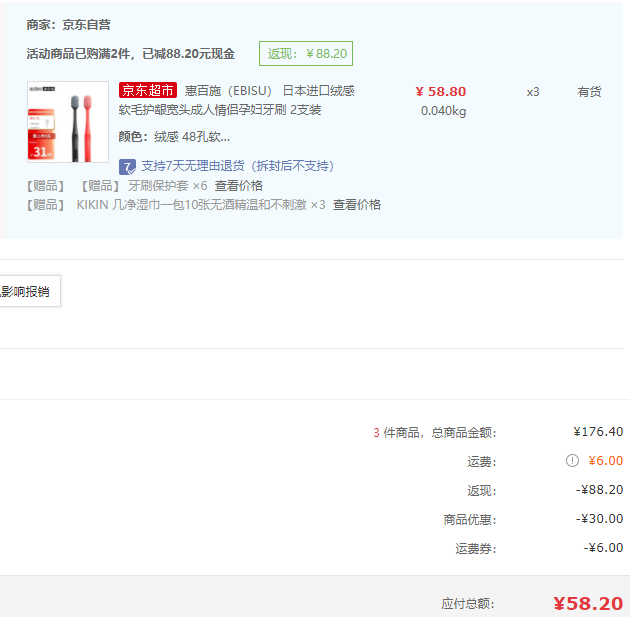Viewport: 630px width, 617px height.
Task: Click the 返现 -¥88.20 value
Action: click(x=599, y=490)
